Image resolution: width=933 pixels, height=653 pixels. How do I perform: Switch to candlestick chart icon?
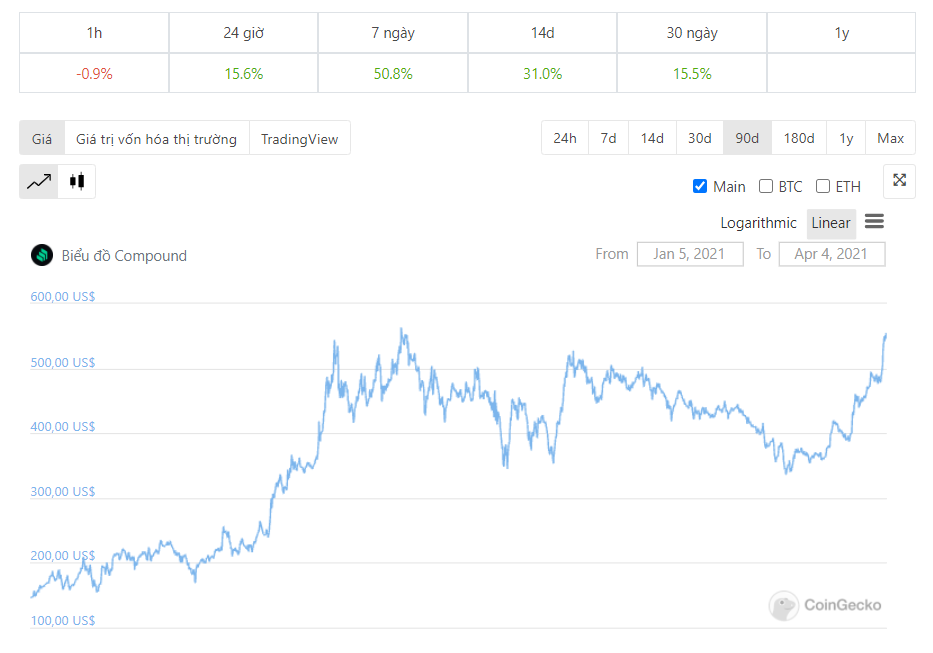pyautogui.click(x=77, y=182)
